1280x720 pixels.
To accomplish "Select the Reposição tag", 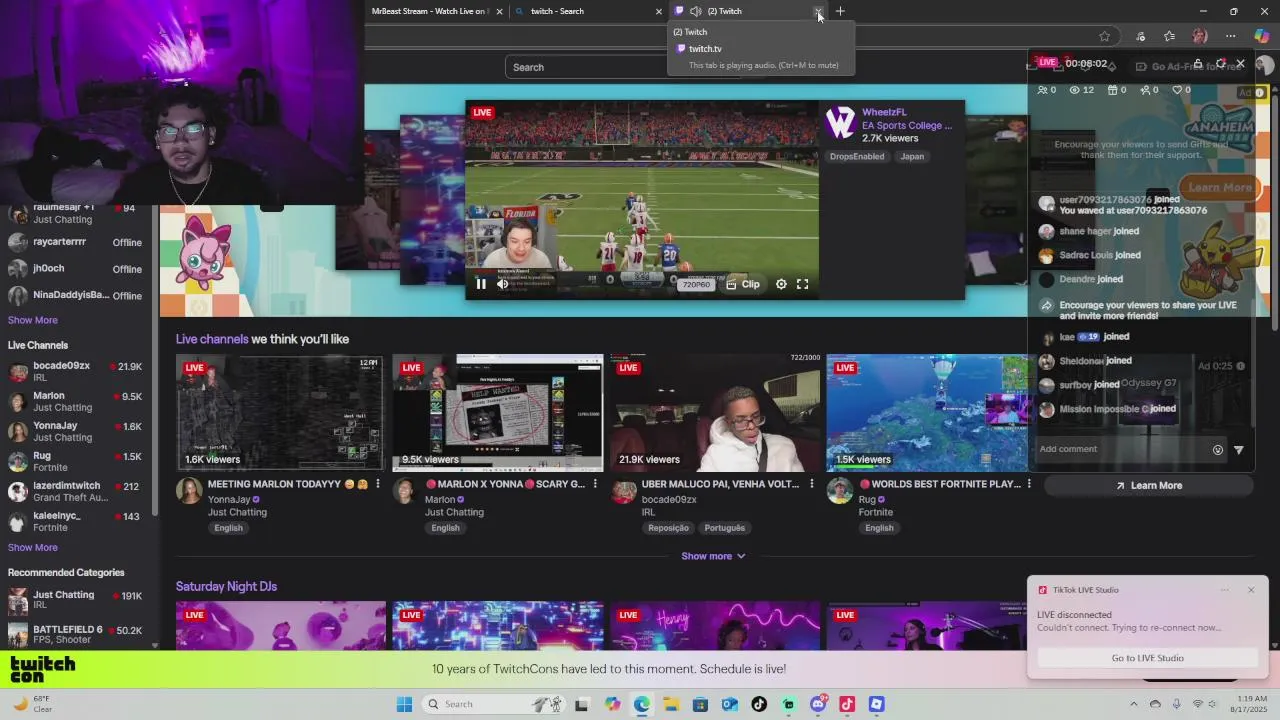I will coord(668,528).
